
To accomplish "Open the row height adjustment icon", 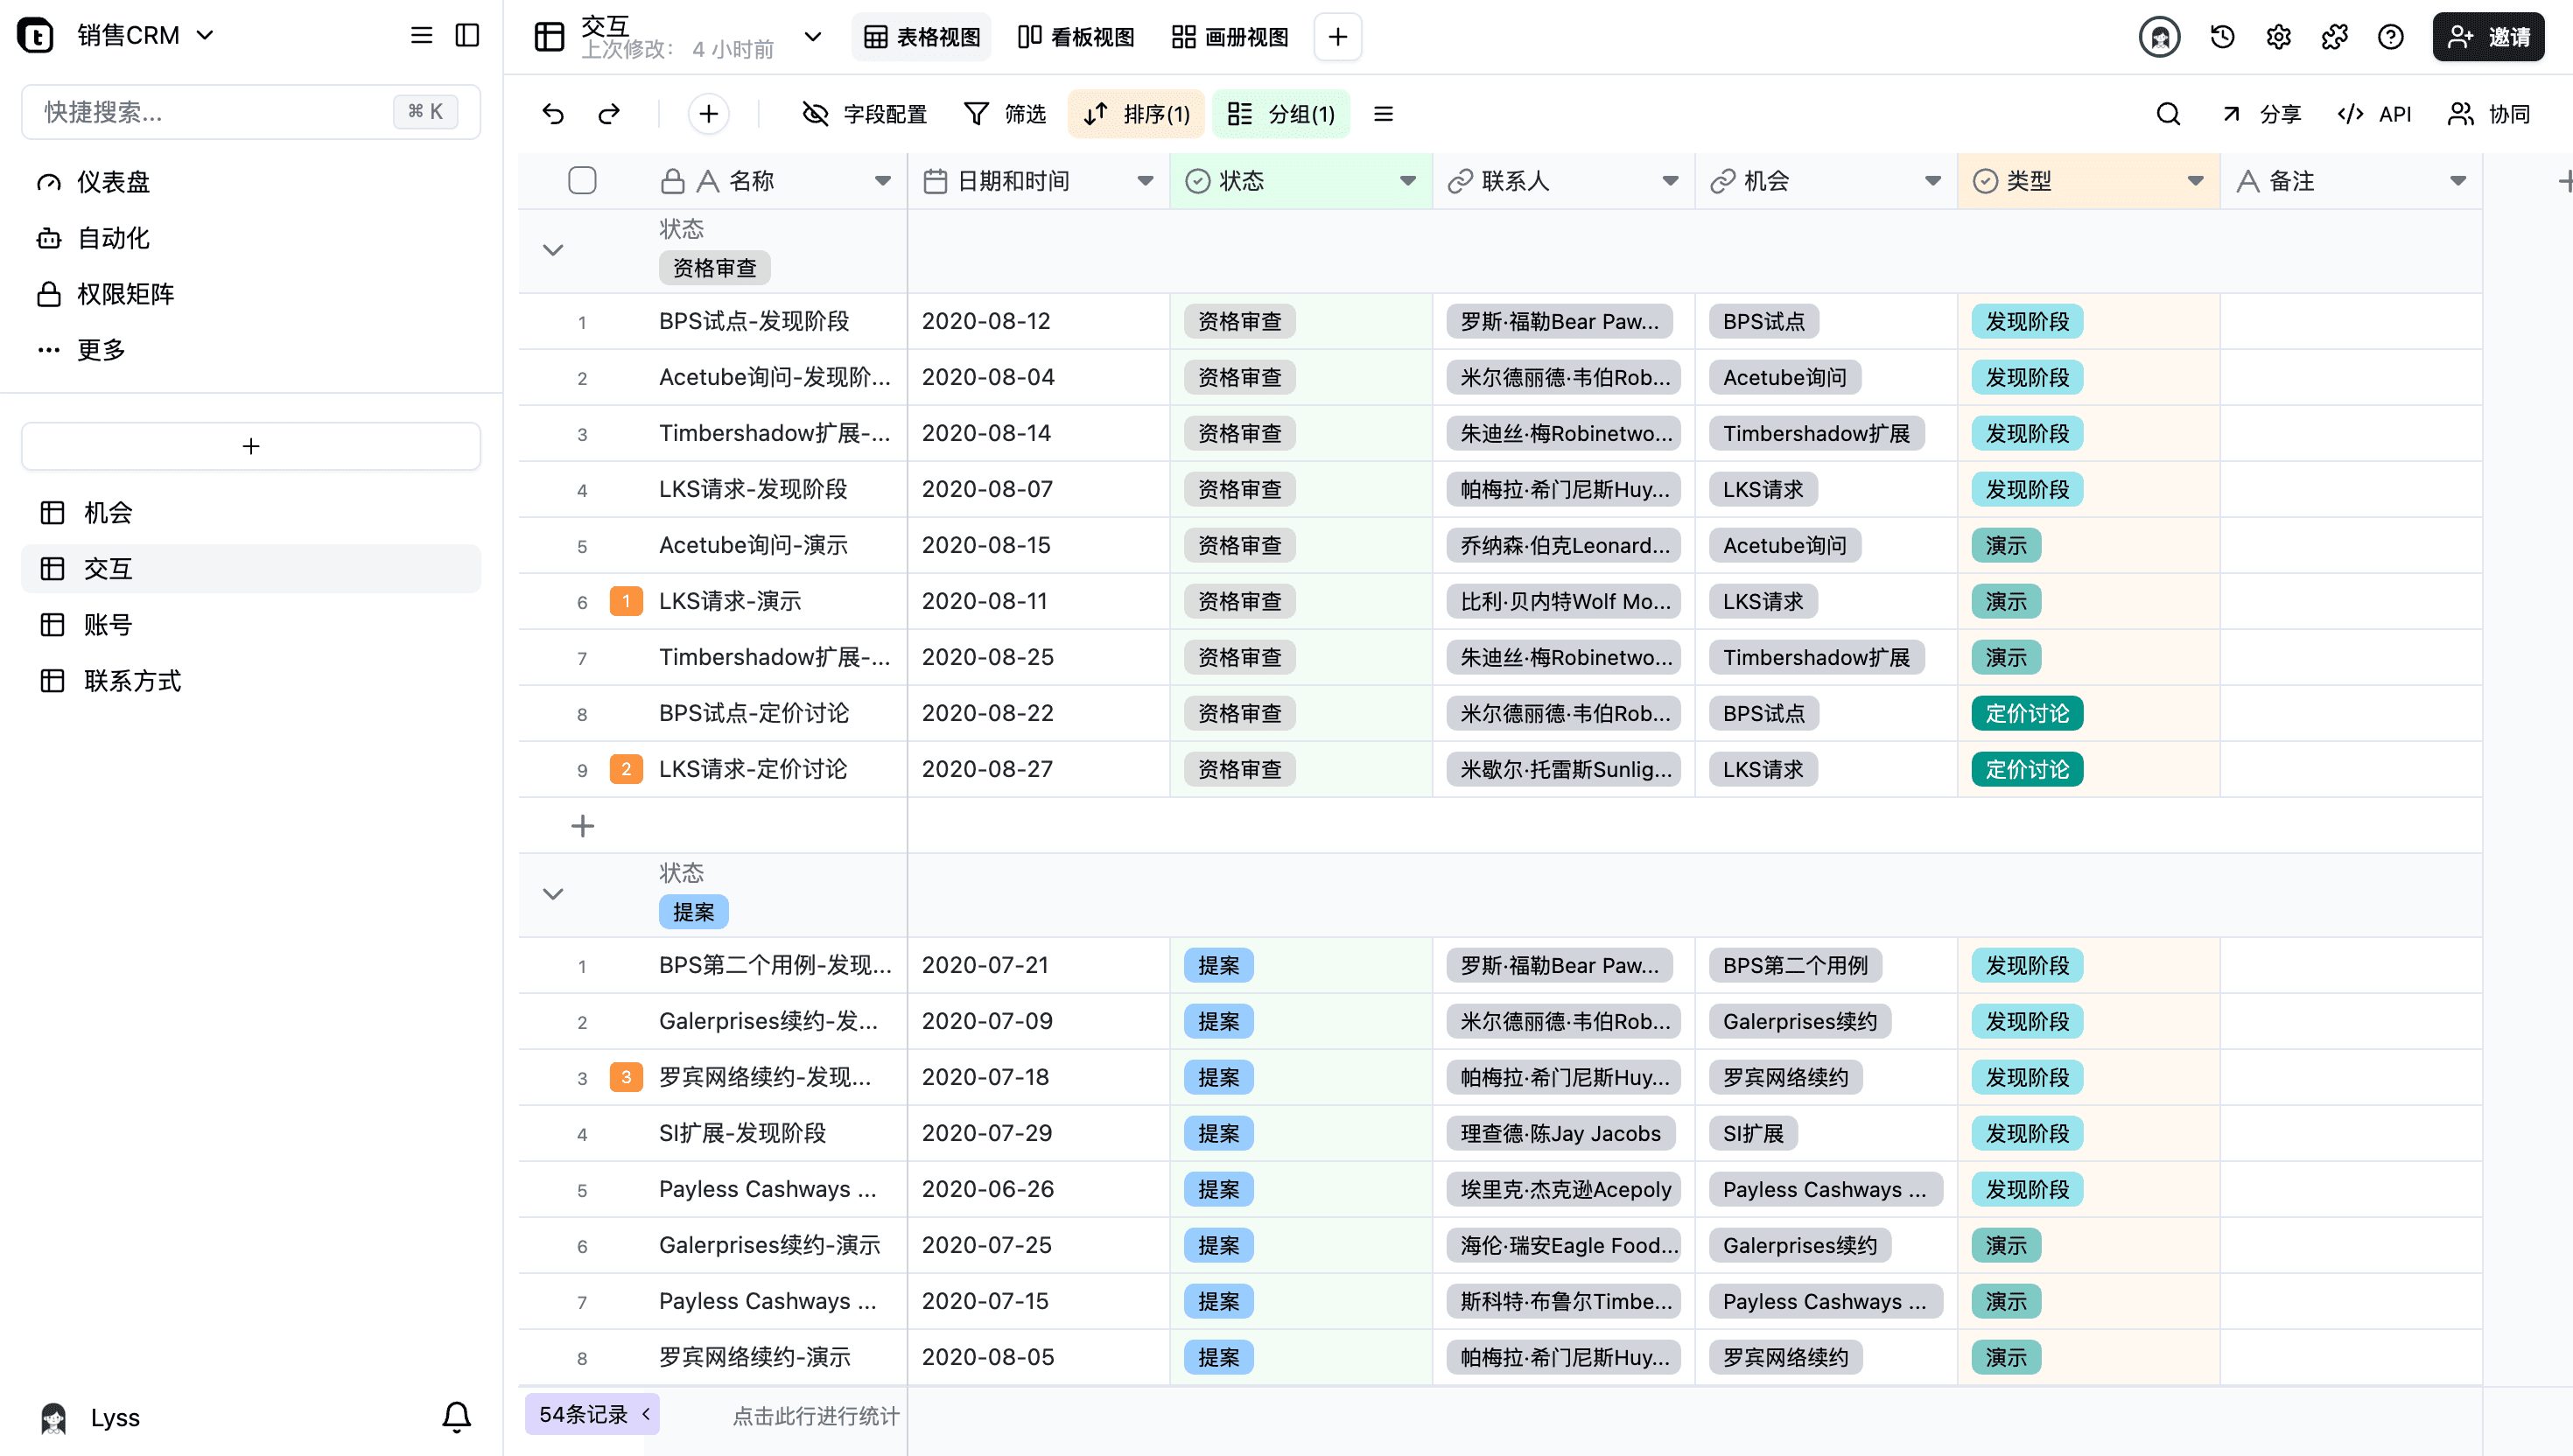I will click(x=1384, y=113).
